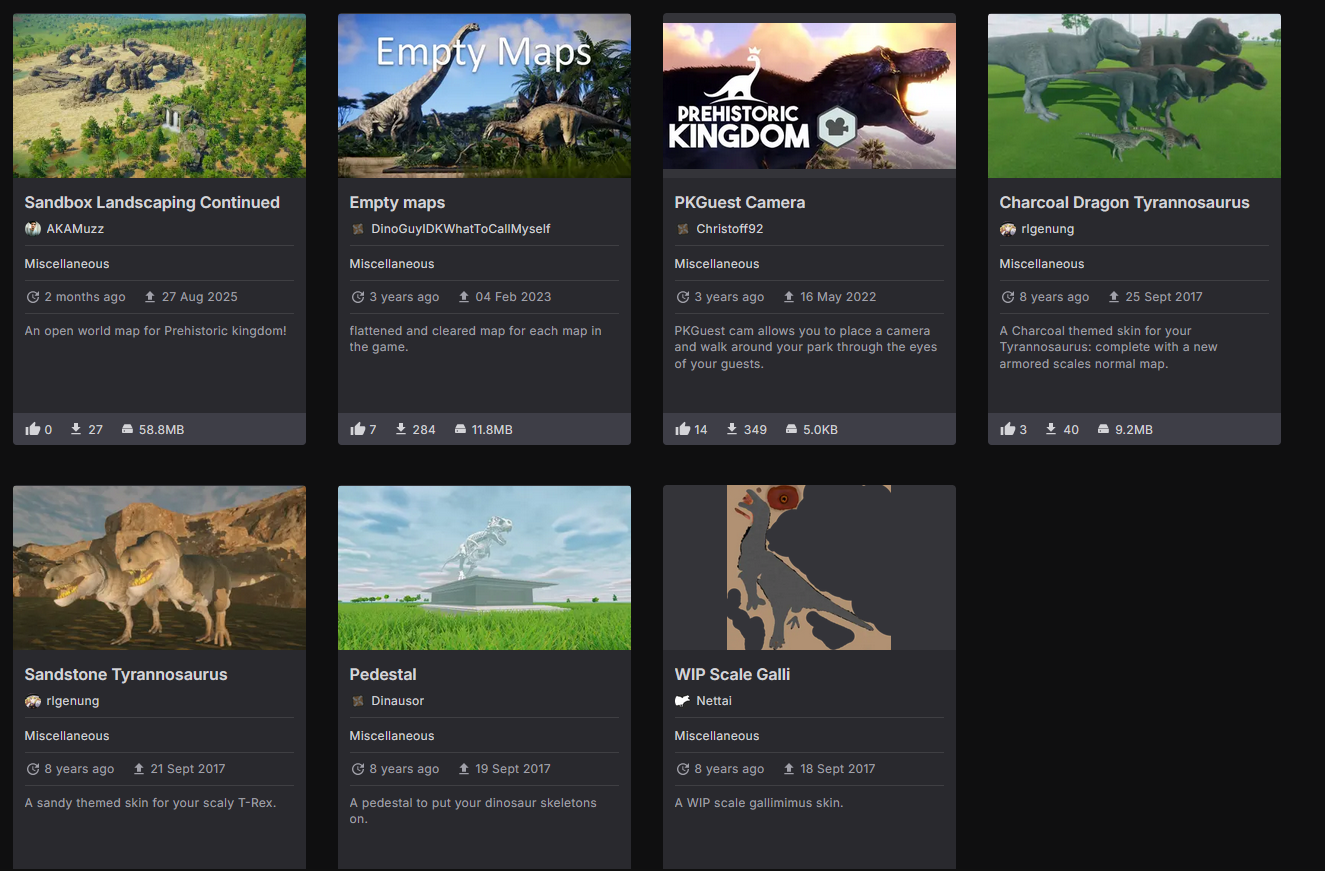Click thumbs-up icon on Empty maps card
The image size is (1325, 871).
point(358,429)
